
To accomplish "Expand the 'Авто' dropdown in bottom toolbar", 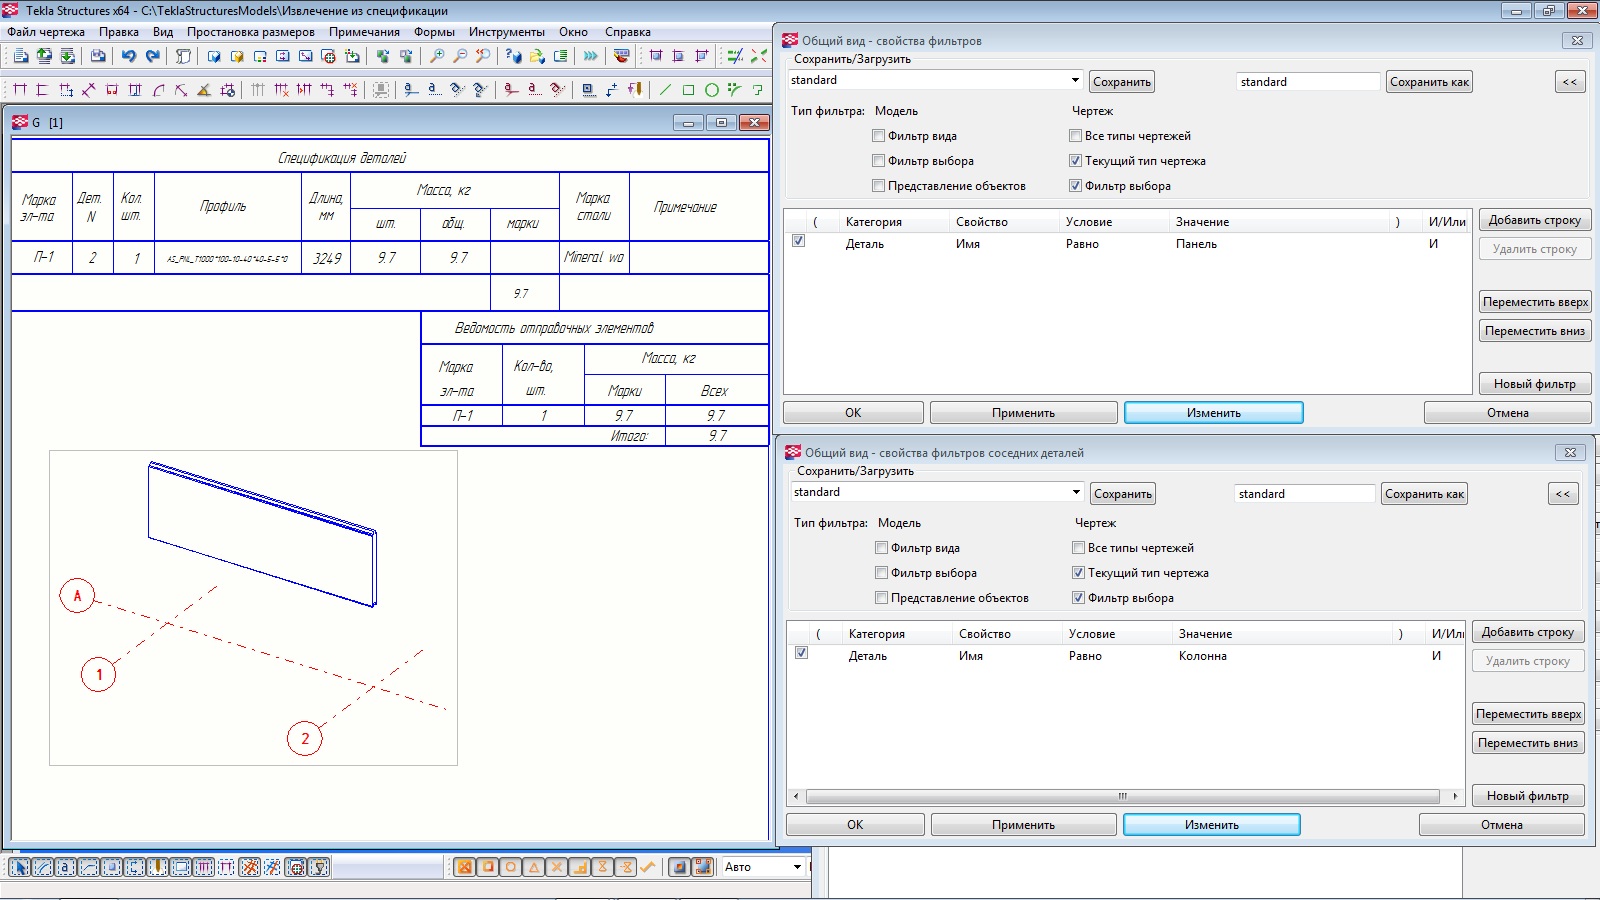I will 797,867.
